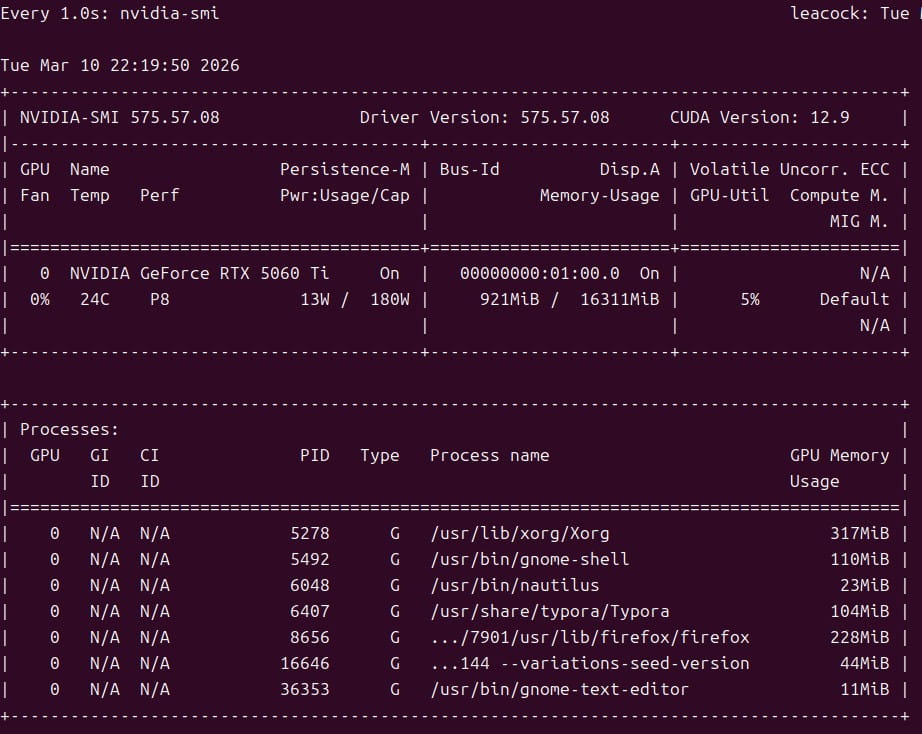The height and width of the screenshot is (734, 922).
Task: Click the firefox process path
Action: pos(589,637)
